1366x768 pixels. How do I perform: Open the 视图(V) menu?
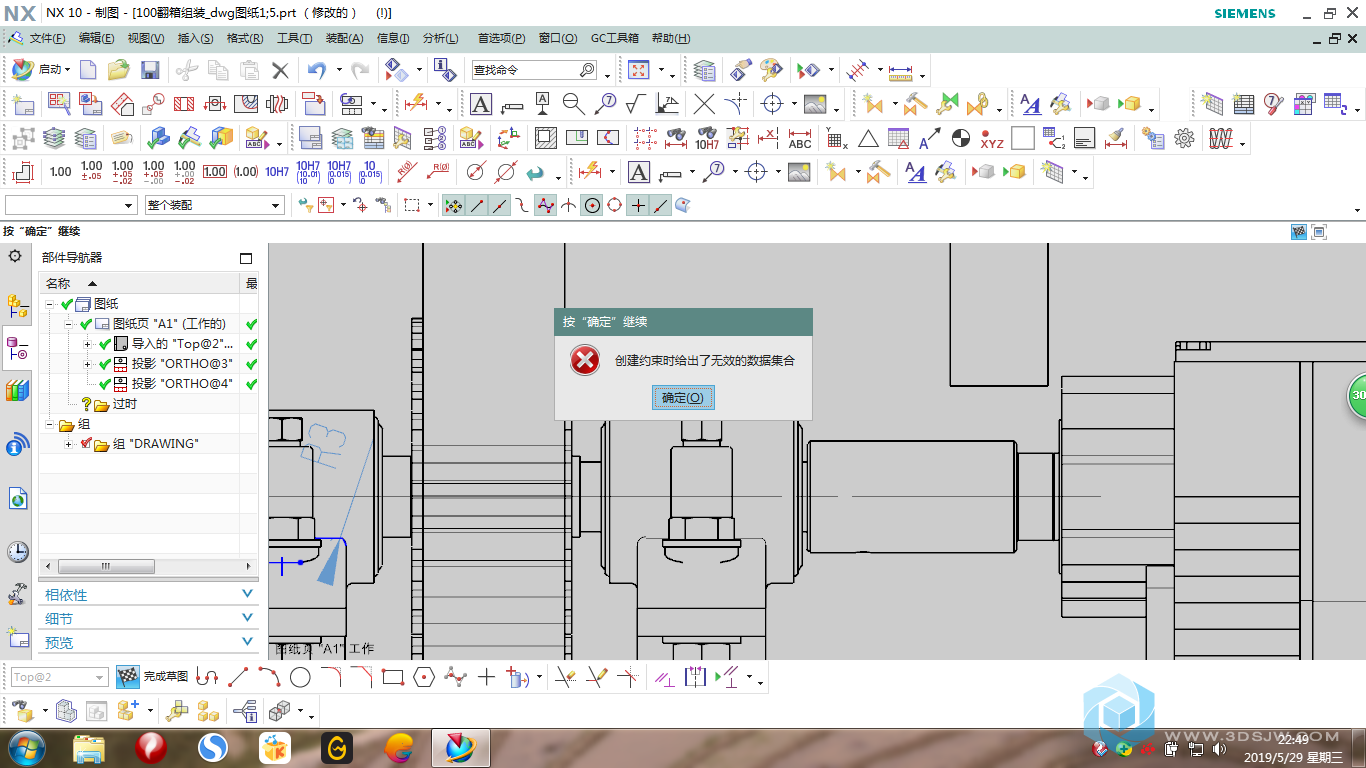point(146,38)
